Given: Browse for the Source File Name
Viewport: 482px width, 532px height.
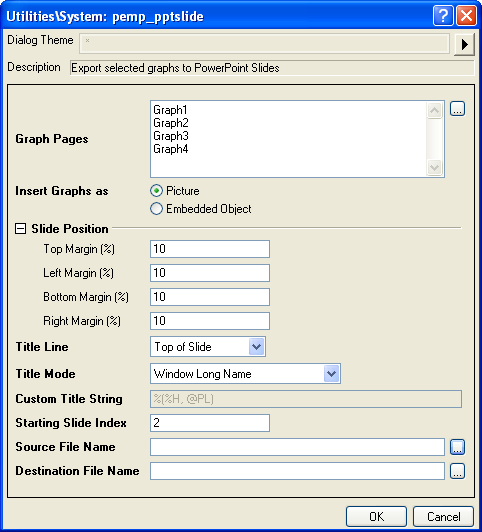Looking at the screenshot, I should [457, 447].
